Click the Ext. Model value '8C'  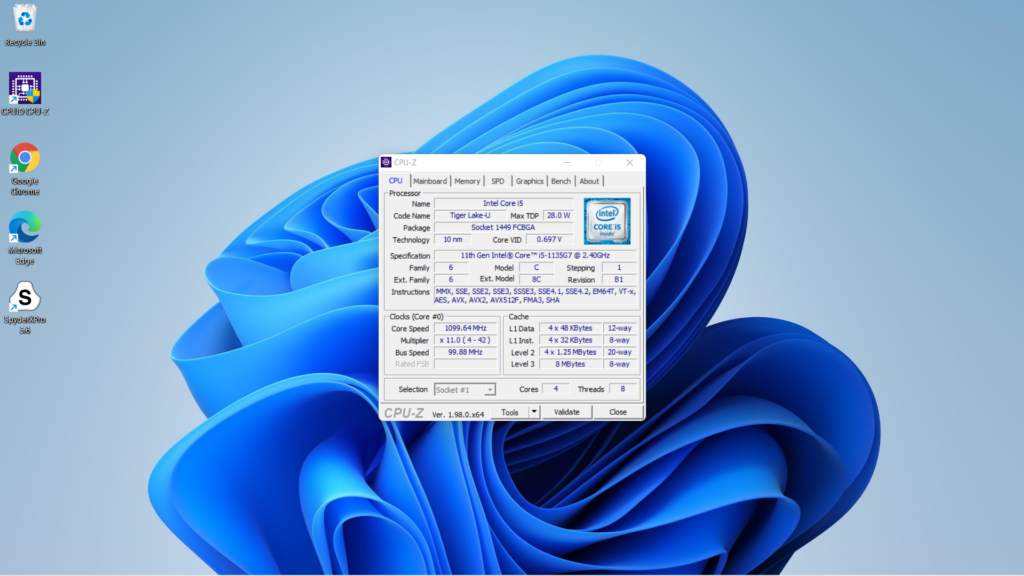[x=536, y=280]
